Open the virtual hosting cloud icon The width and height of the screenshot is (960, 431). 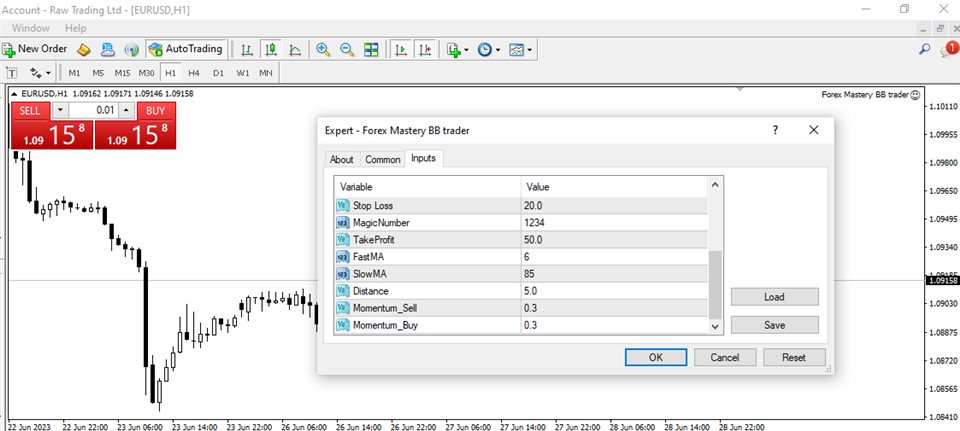pos(108,50)
